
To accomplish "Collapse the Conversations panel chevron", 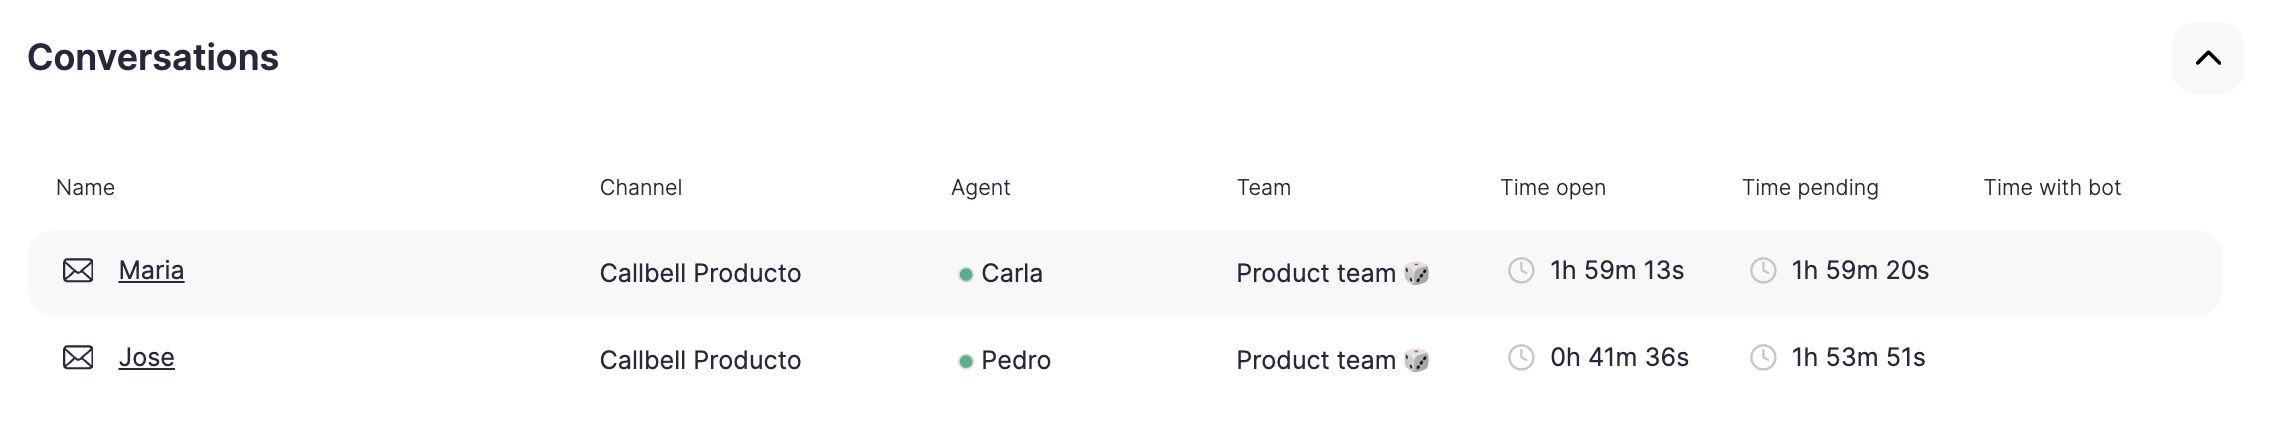I will pos(2207,58).
